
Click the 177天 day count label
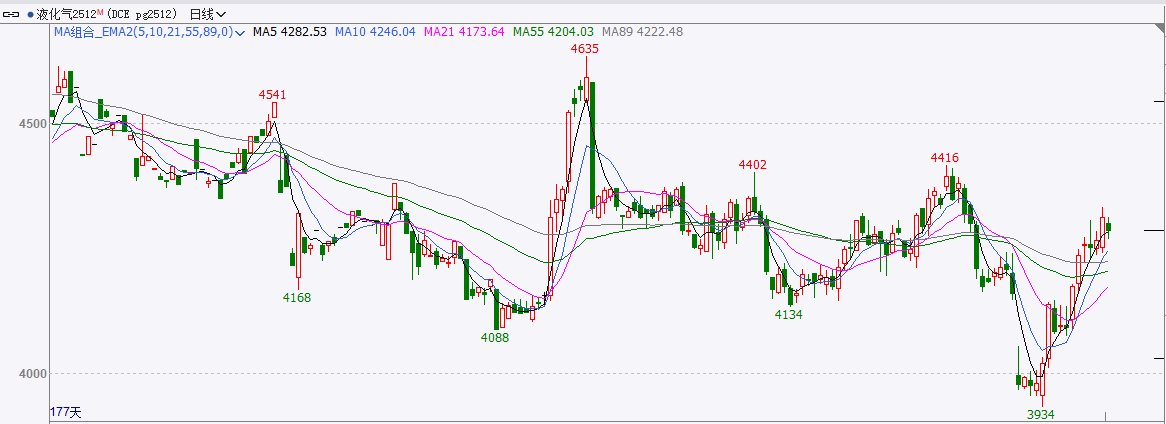pyautogui.click(x=66, y=411)
